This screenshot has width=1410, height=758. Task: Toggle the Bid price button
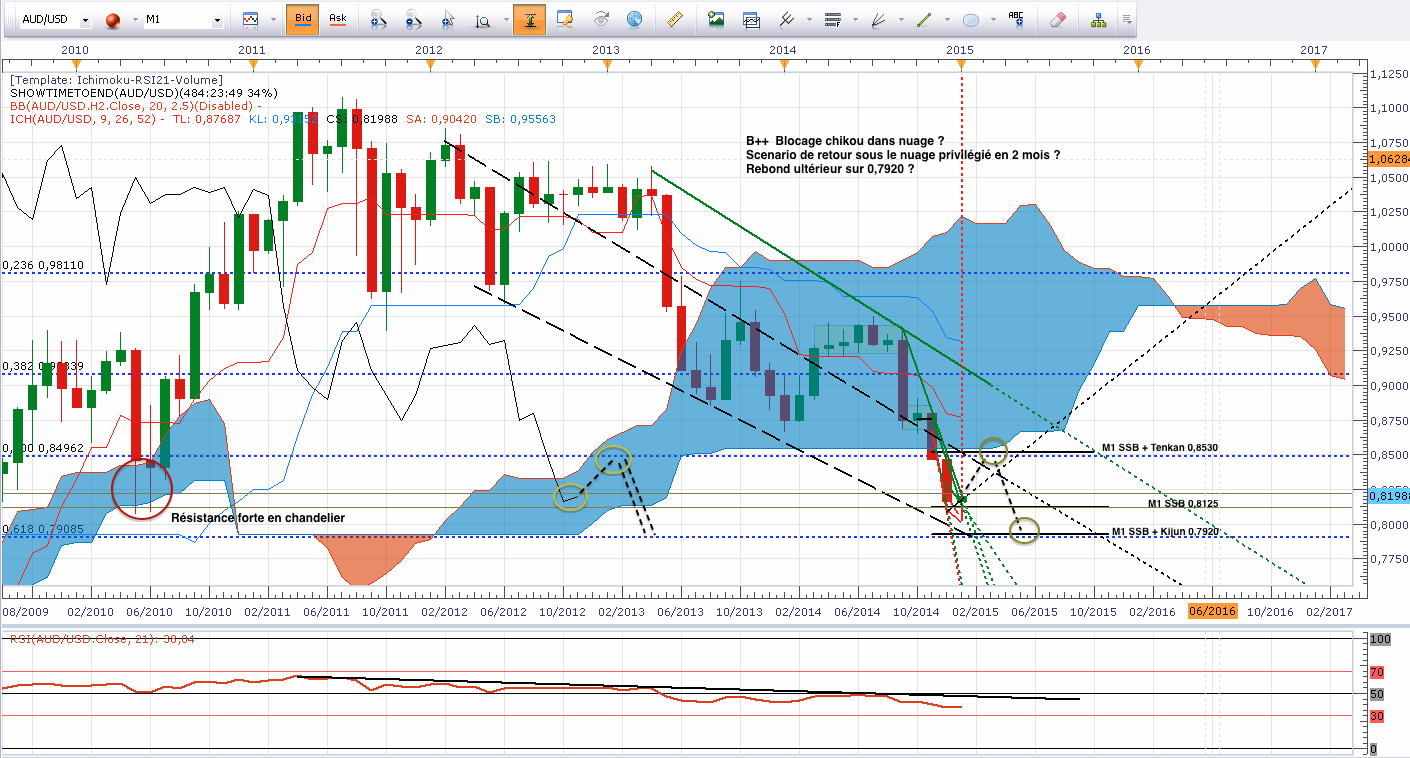[x=301, y=20]
